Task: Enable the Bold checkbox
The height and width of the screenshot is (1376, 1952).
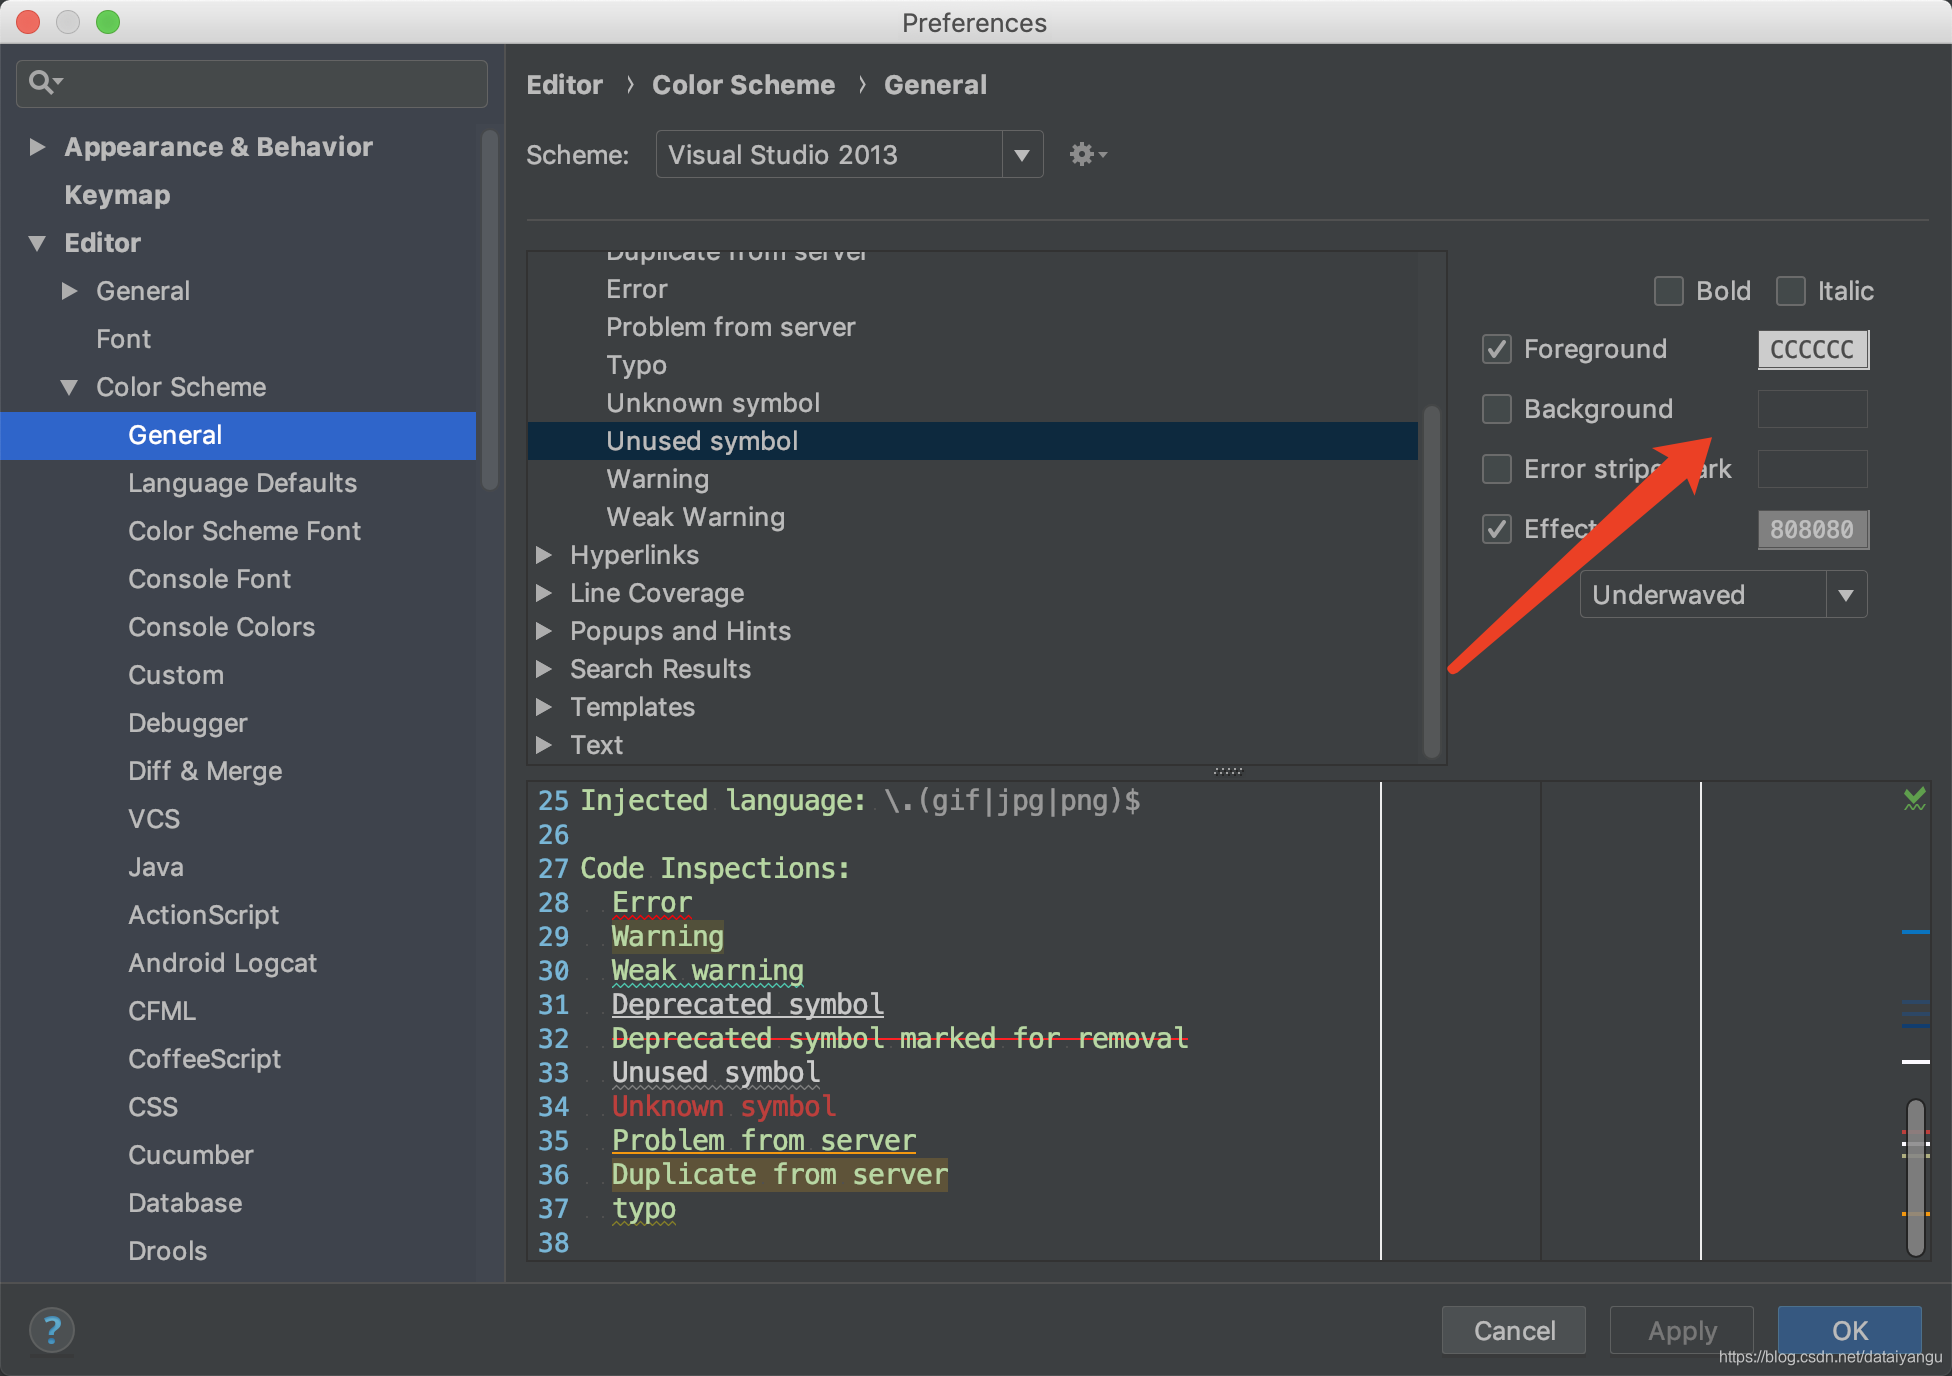Action: tap(1668, 291)
